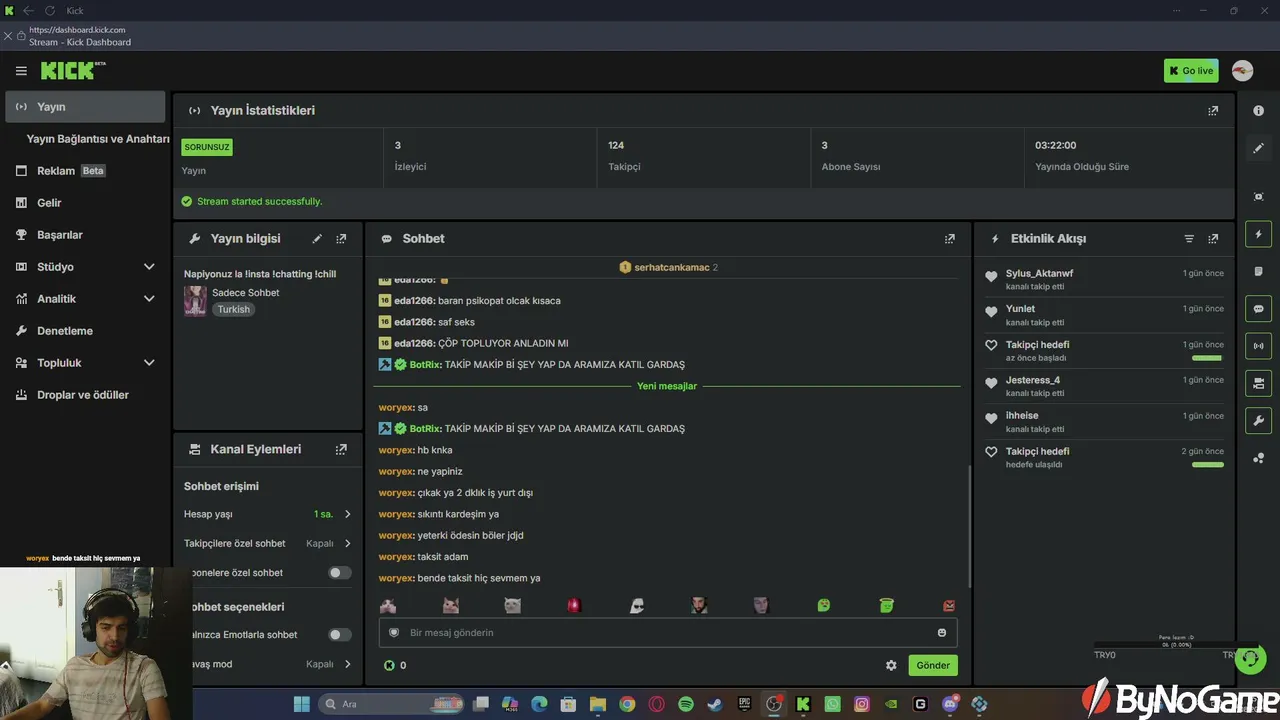
Task: Toggle the Abonelere özel sohbet switch
Action: coord(340,573)
